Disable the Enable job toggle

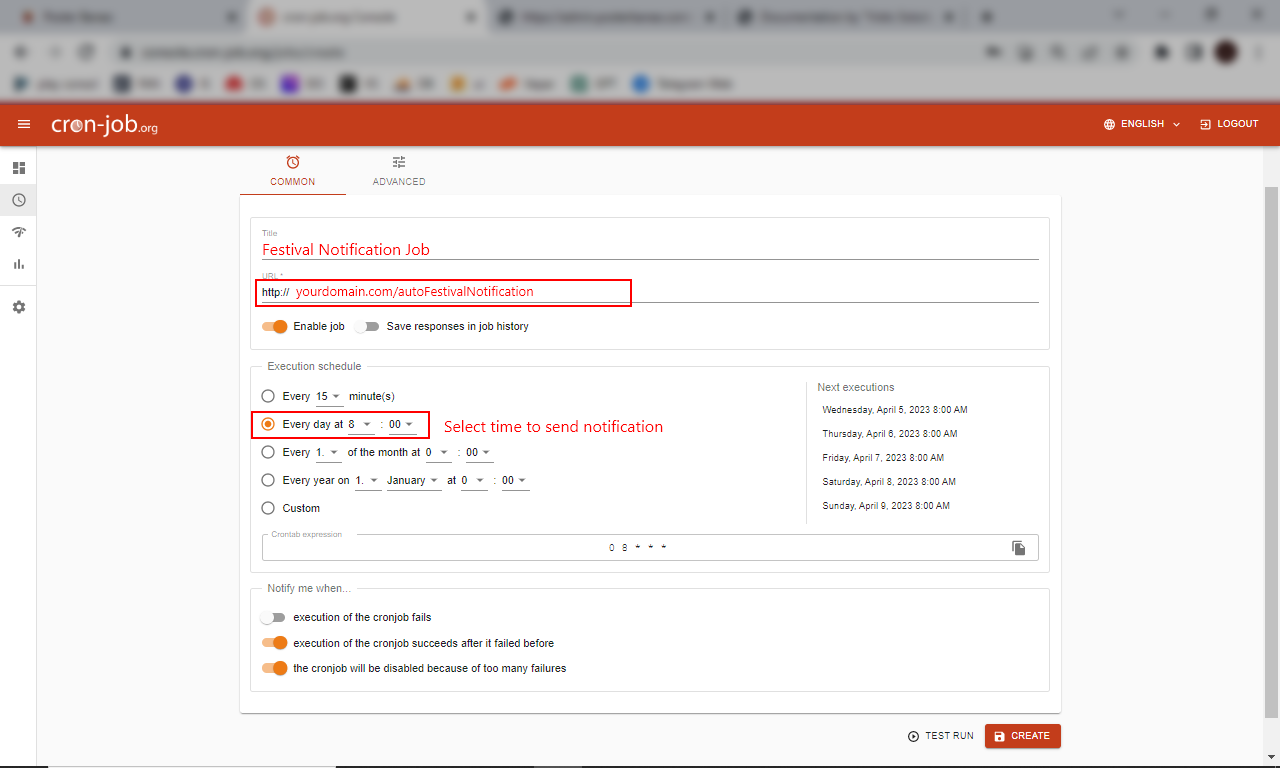275,326
